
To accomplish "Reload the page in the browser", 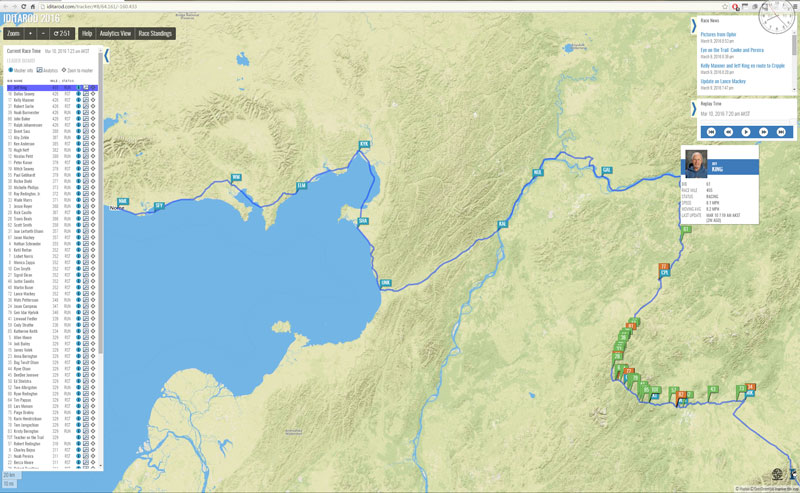I will (x=23, y=7).
